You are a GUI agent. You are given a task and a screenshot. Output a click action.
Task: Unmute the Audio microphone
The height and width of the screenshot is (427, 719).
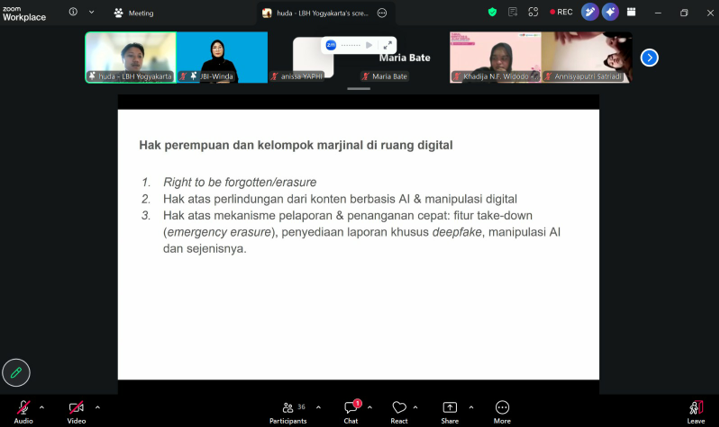23,412
